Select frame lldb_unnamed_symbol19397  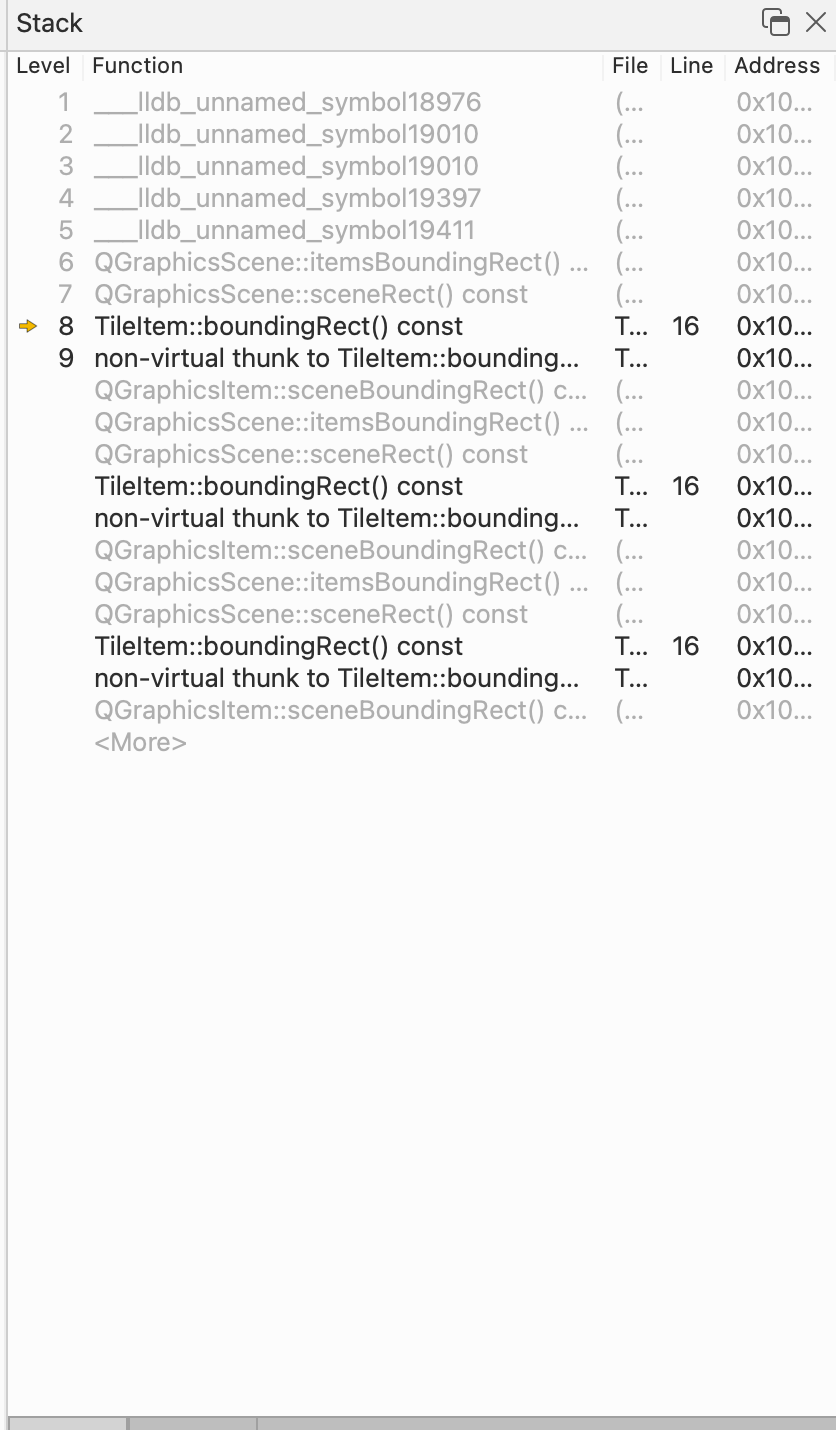coord(287,198)
